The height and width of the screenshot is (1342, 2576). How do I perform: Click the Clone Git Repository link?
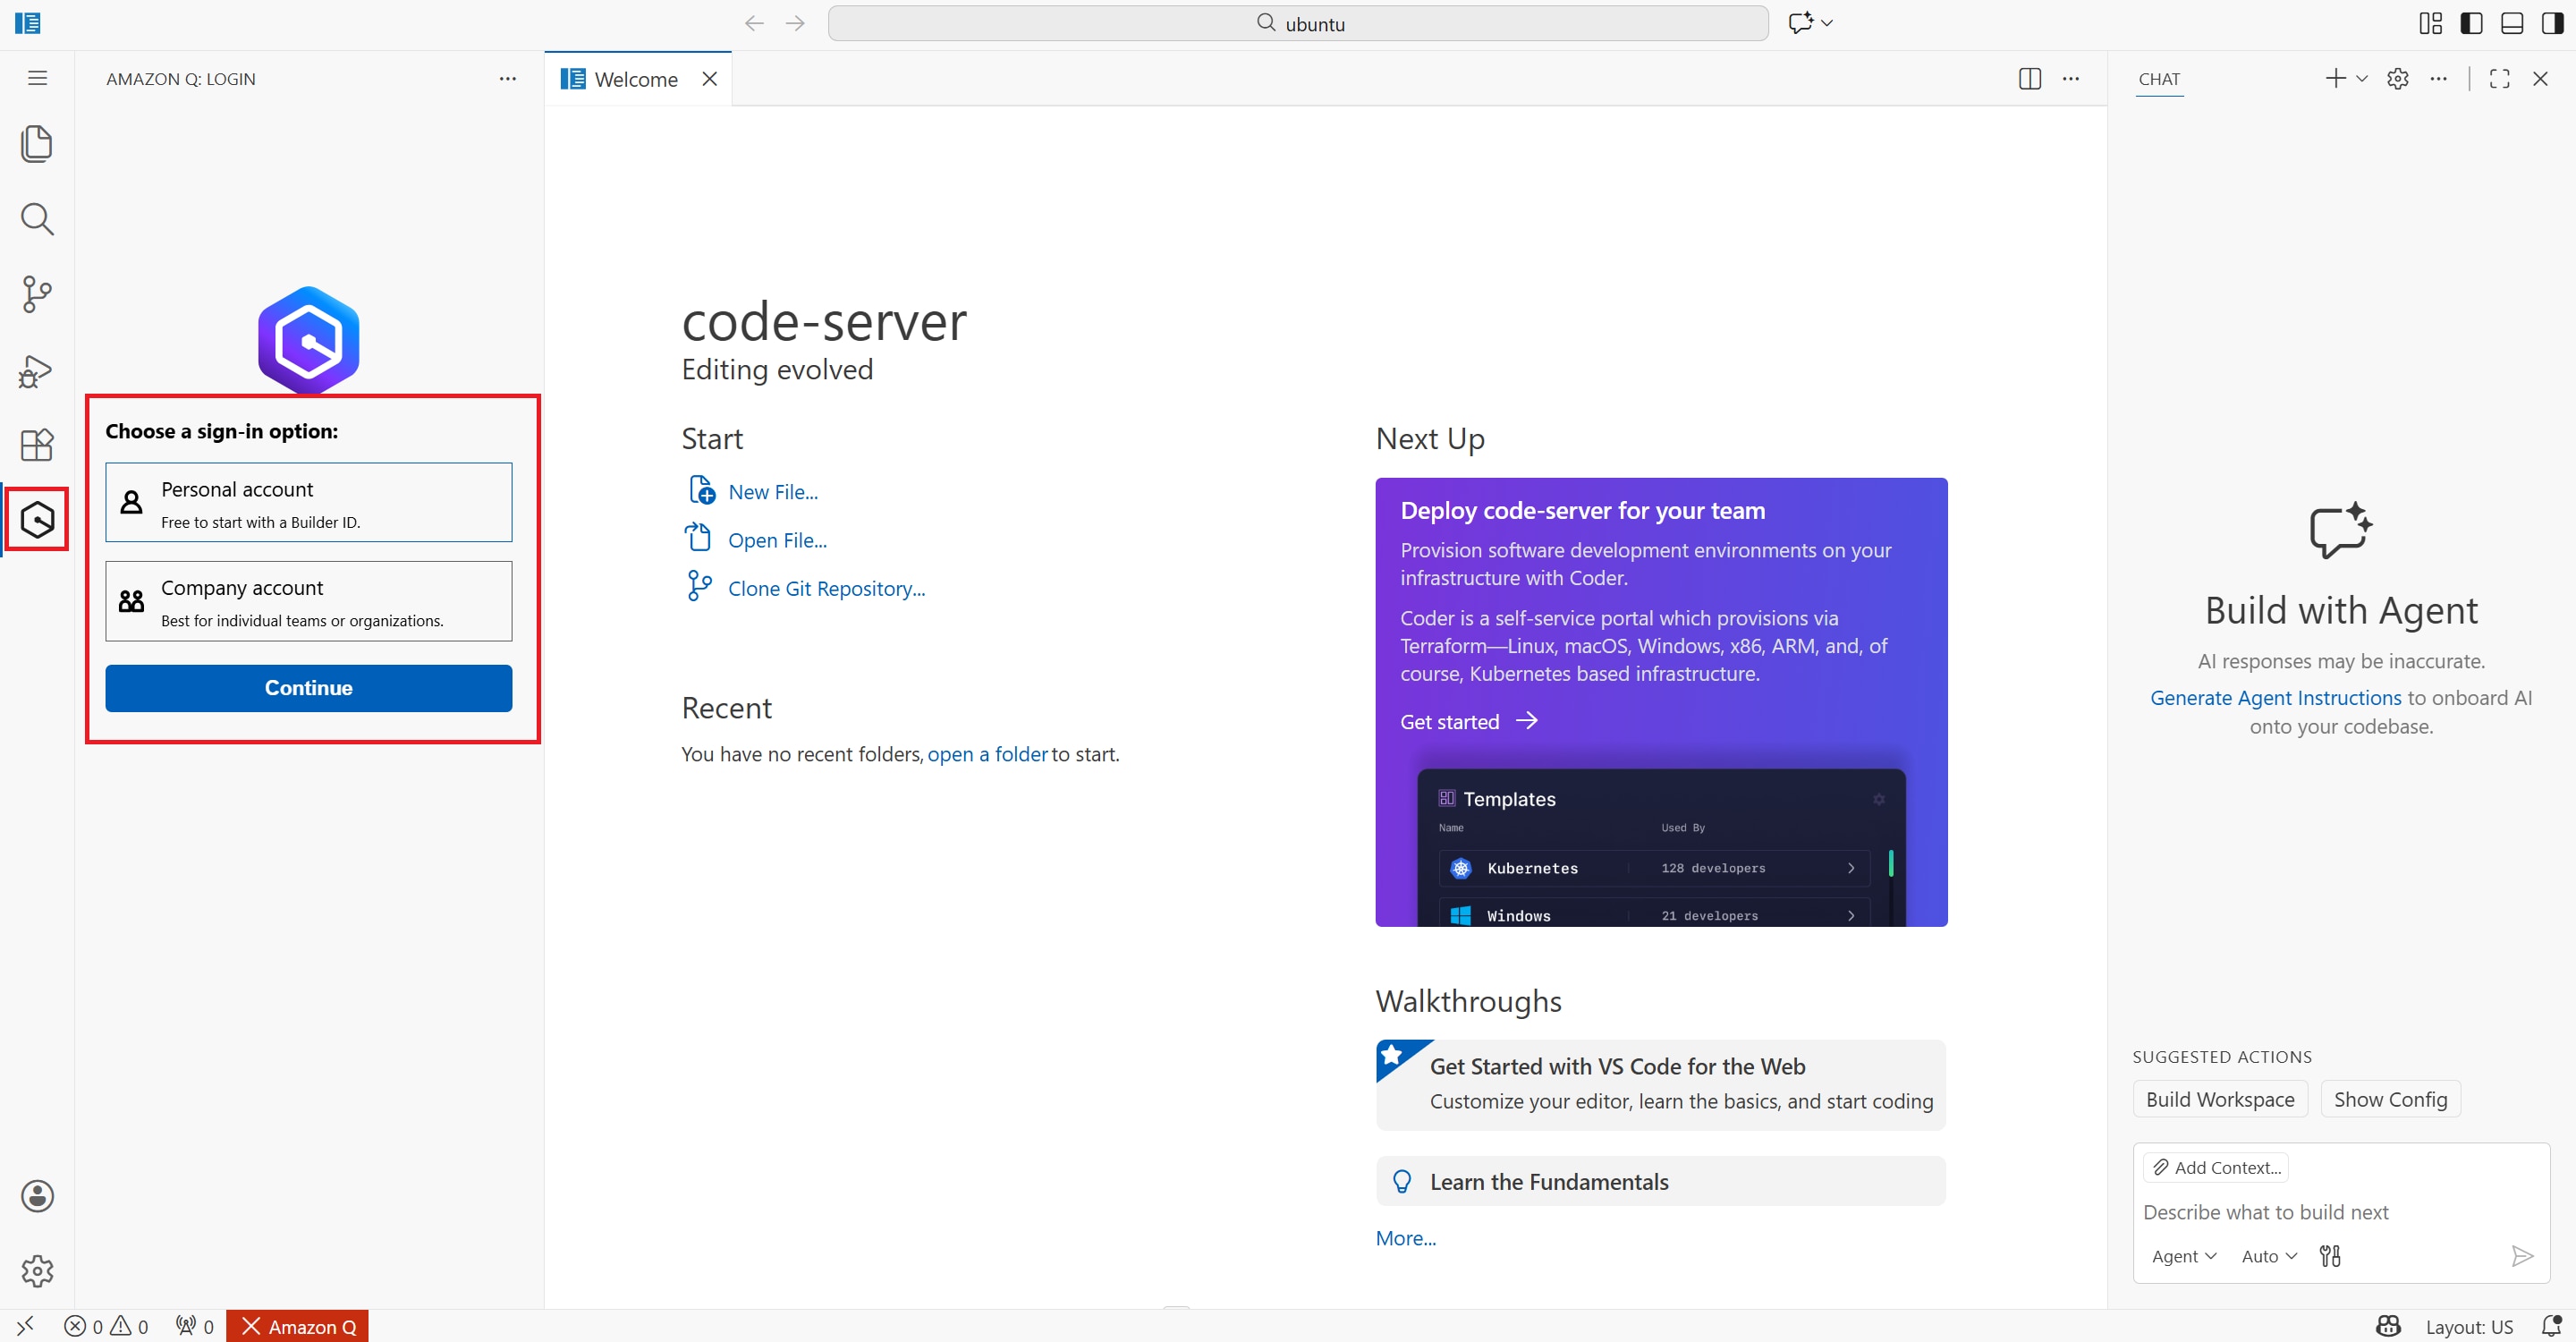[x=826, y=588]
